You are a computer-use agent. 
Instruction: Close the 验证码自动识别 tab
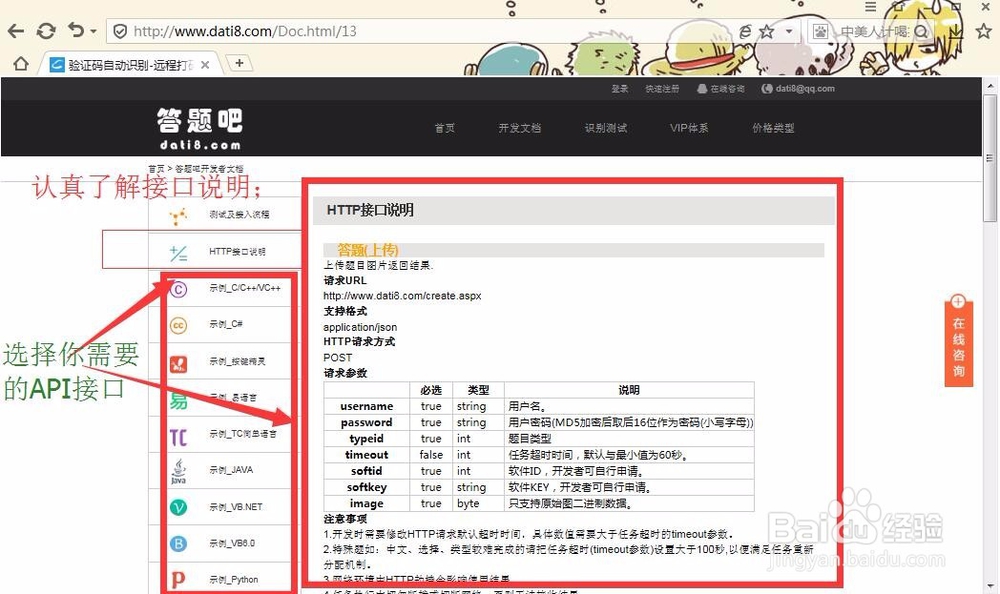(205, 64)
